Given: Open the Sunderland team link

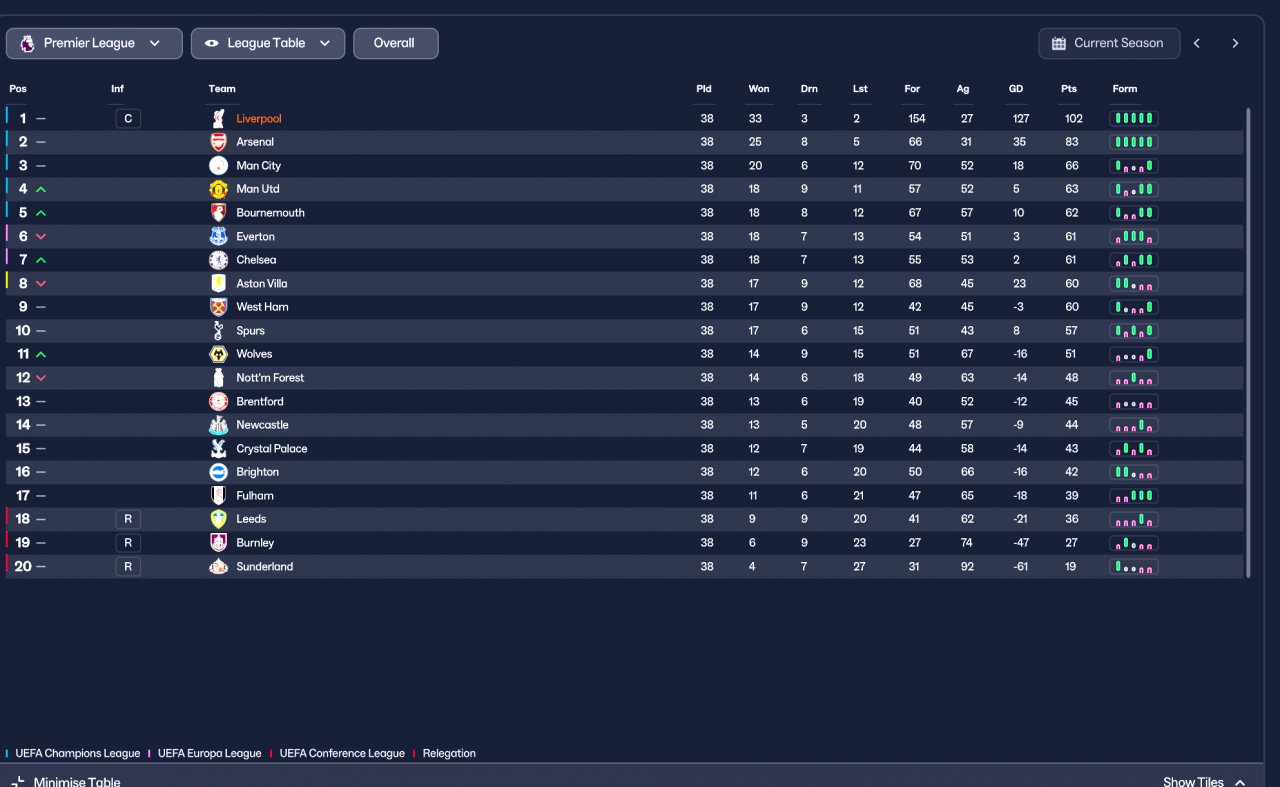Looking at the screenshot, I should pos(265,567).
